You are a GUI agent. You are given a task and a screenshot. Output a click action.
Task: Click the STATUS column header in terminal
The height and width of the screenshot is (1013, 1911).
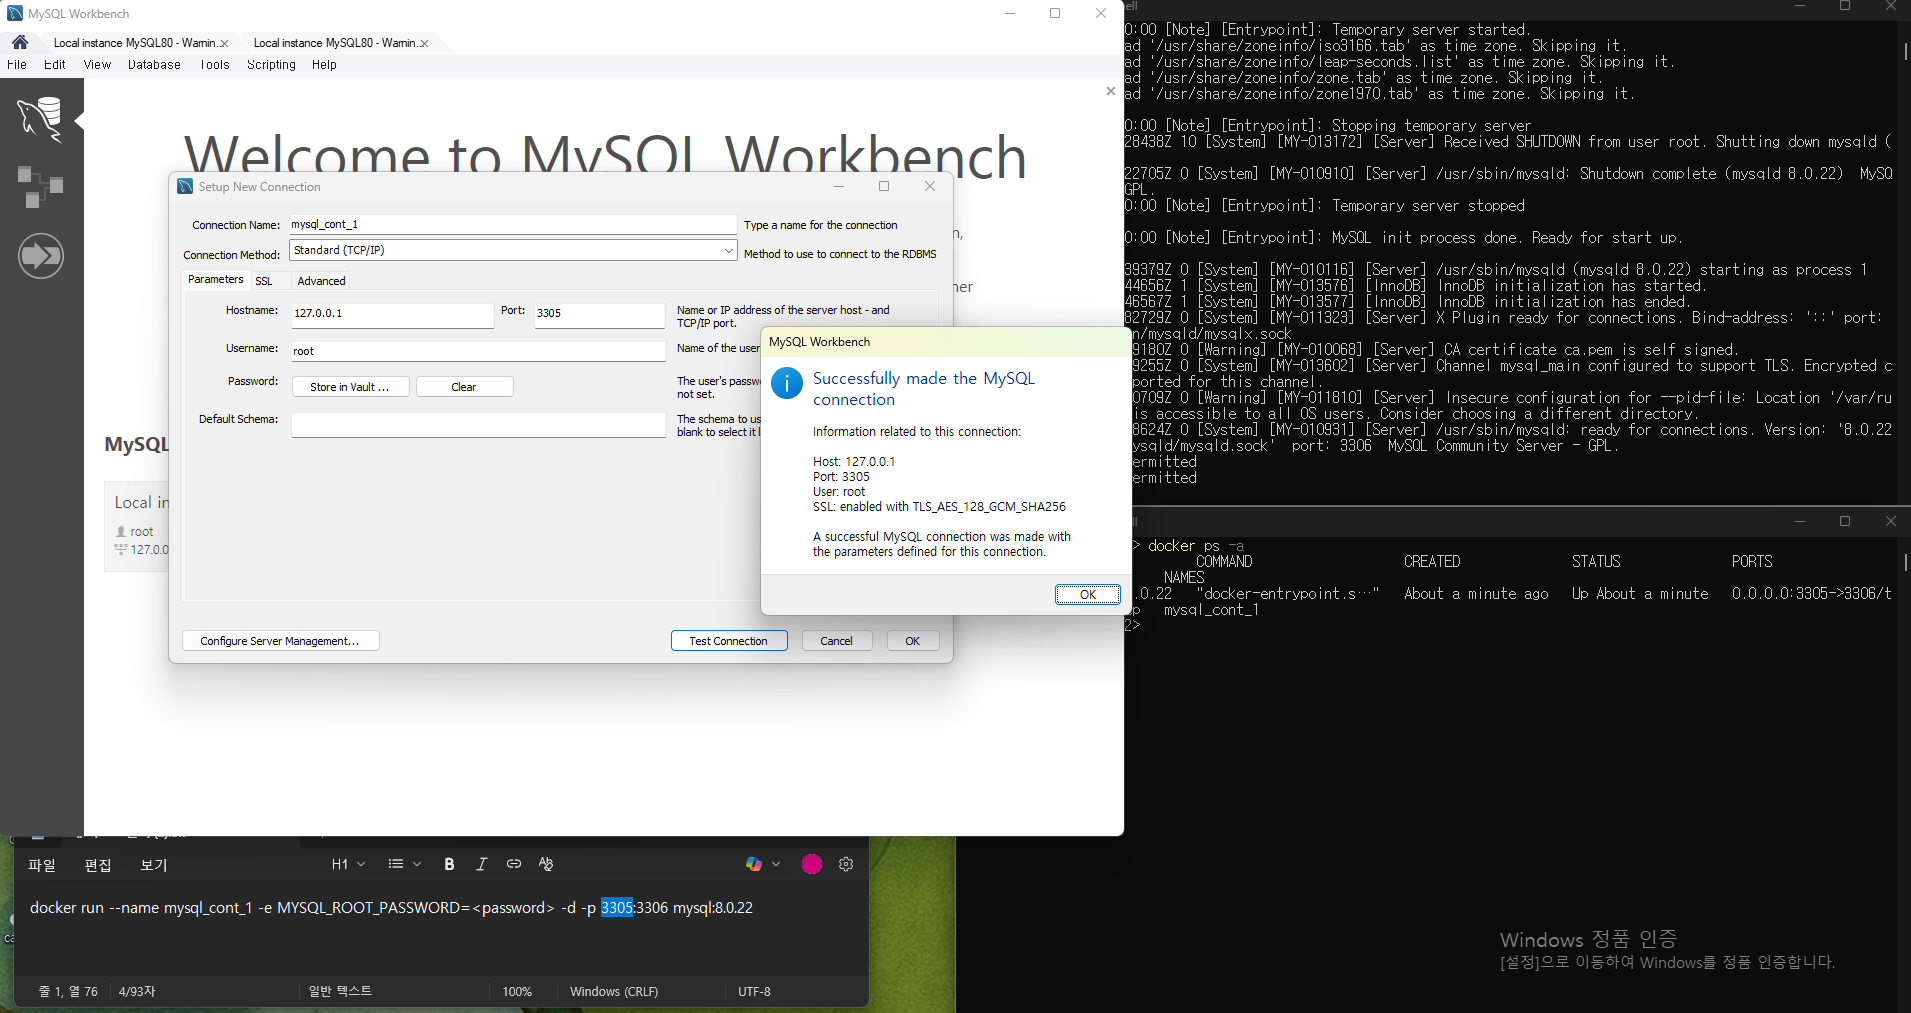[1596, 562]
